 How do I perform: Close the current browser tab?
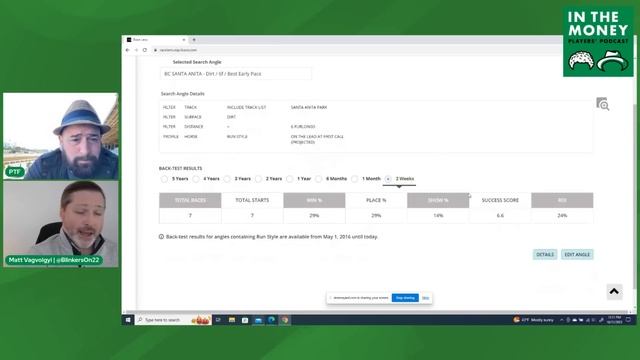click(184, 40)
